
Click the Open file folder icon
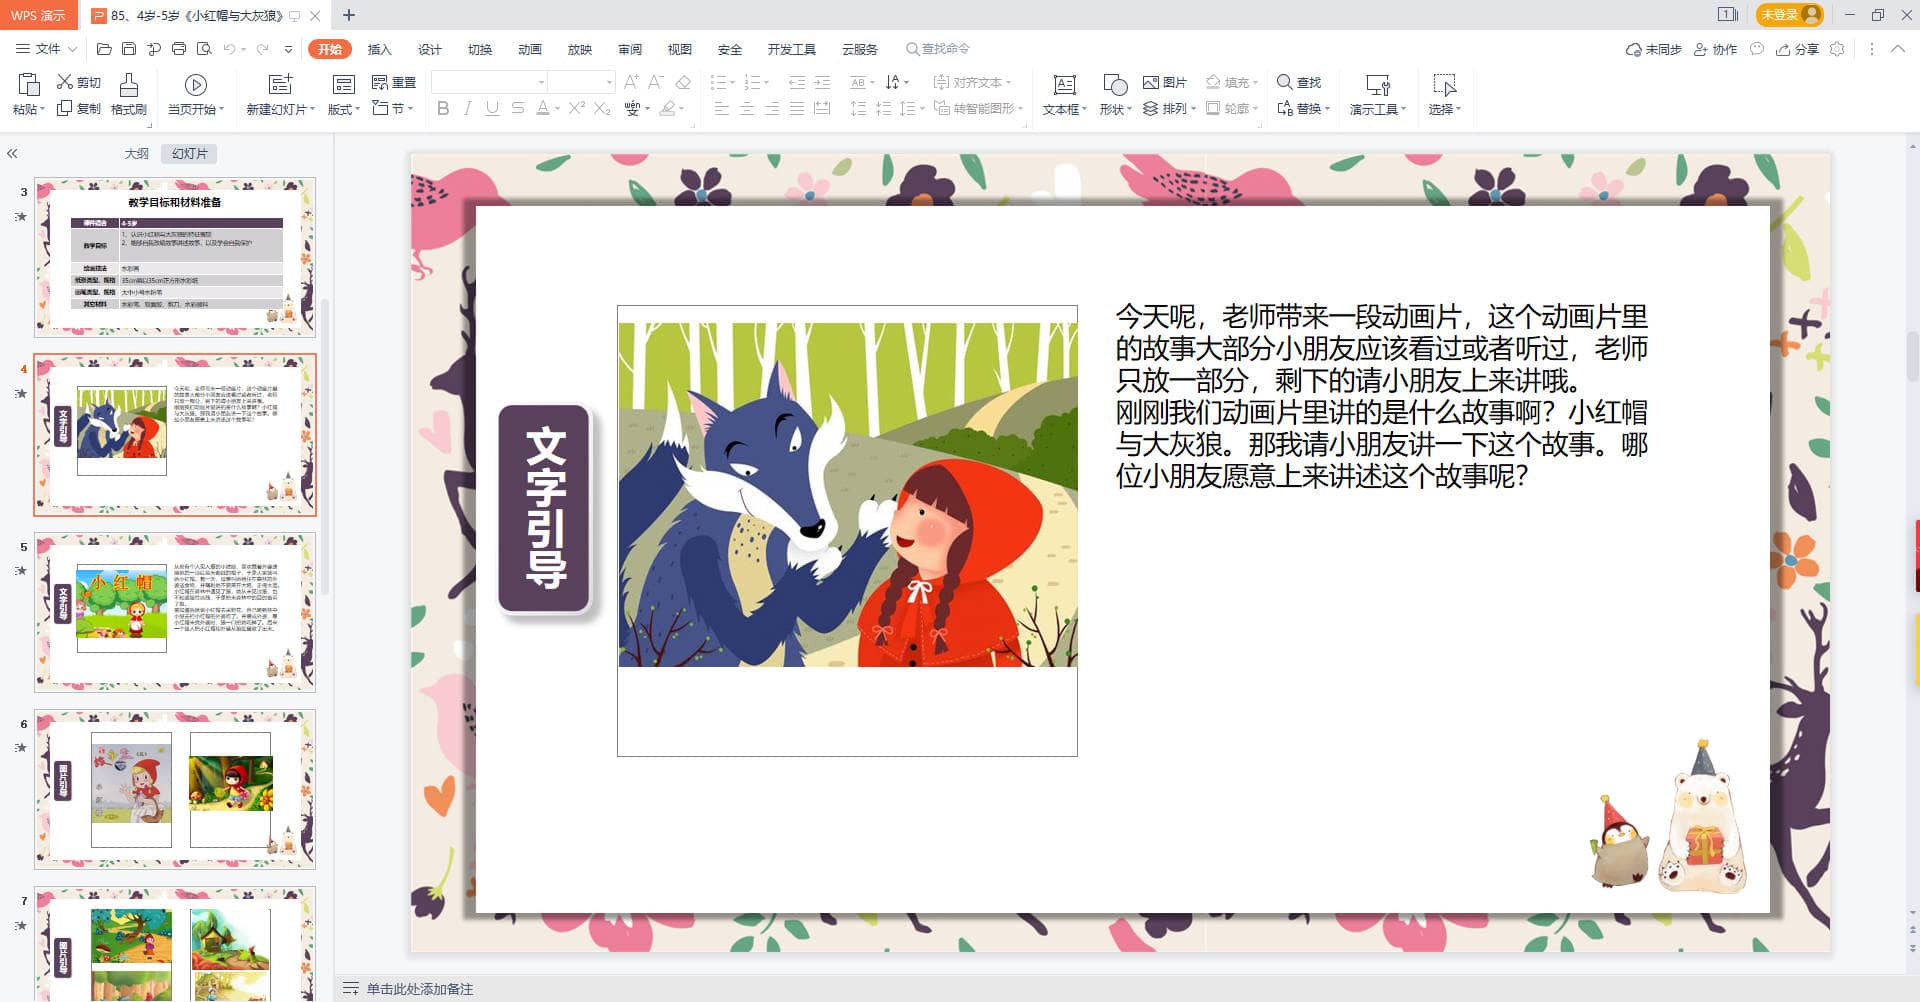104,49
